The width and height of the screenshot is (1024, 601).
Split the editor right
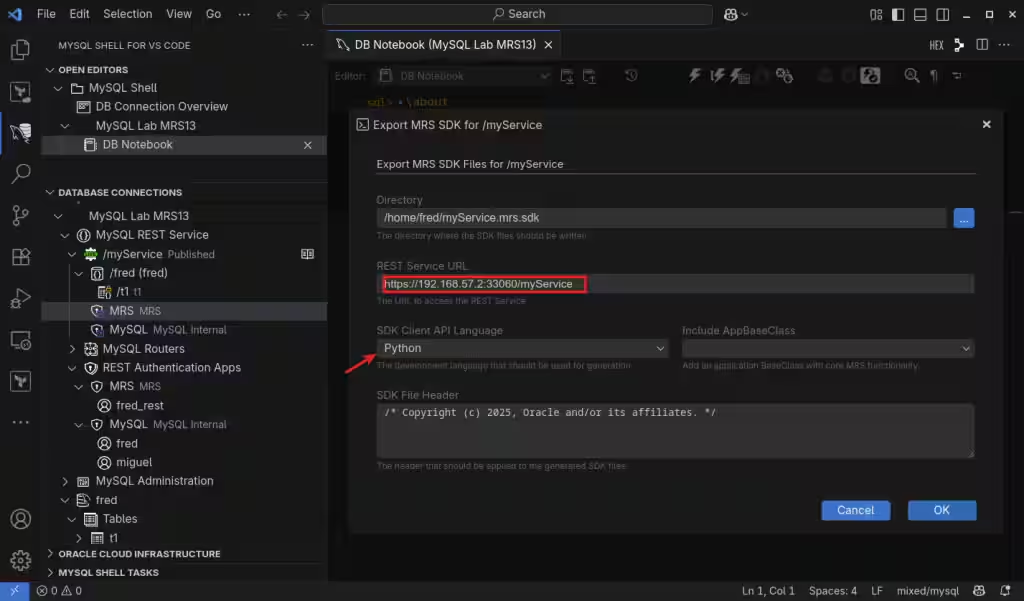[982, 44]
